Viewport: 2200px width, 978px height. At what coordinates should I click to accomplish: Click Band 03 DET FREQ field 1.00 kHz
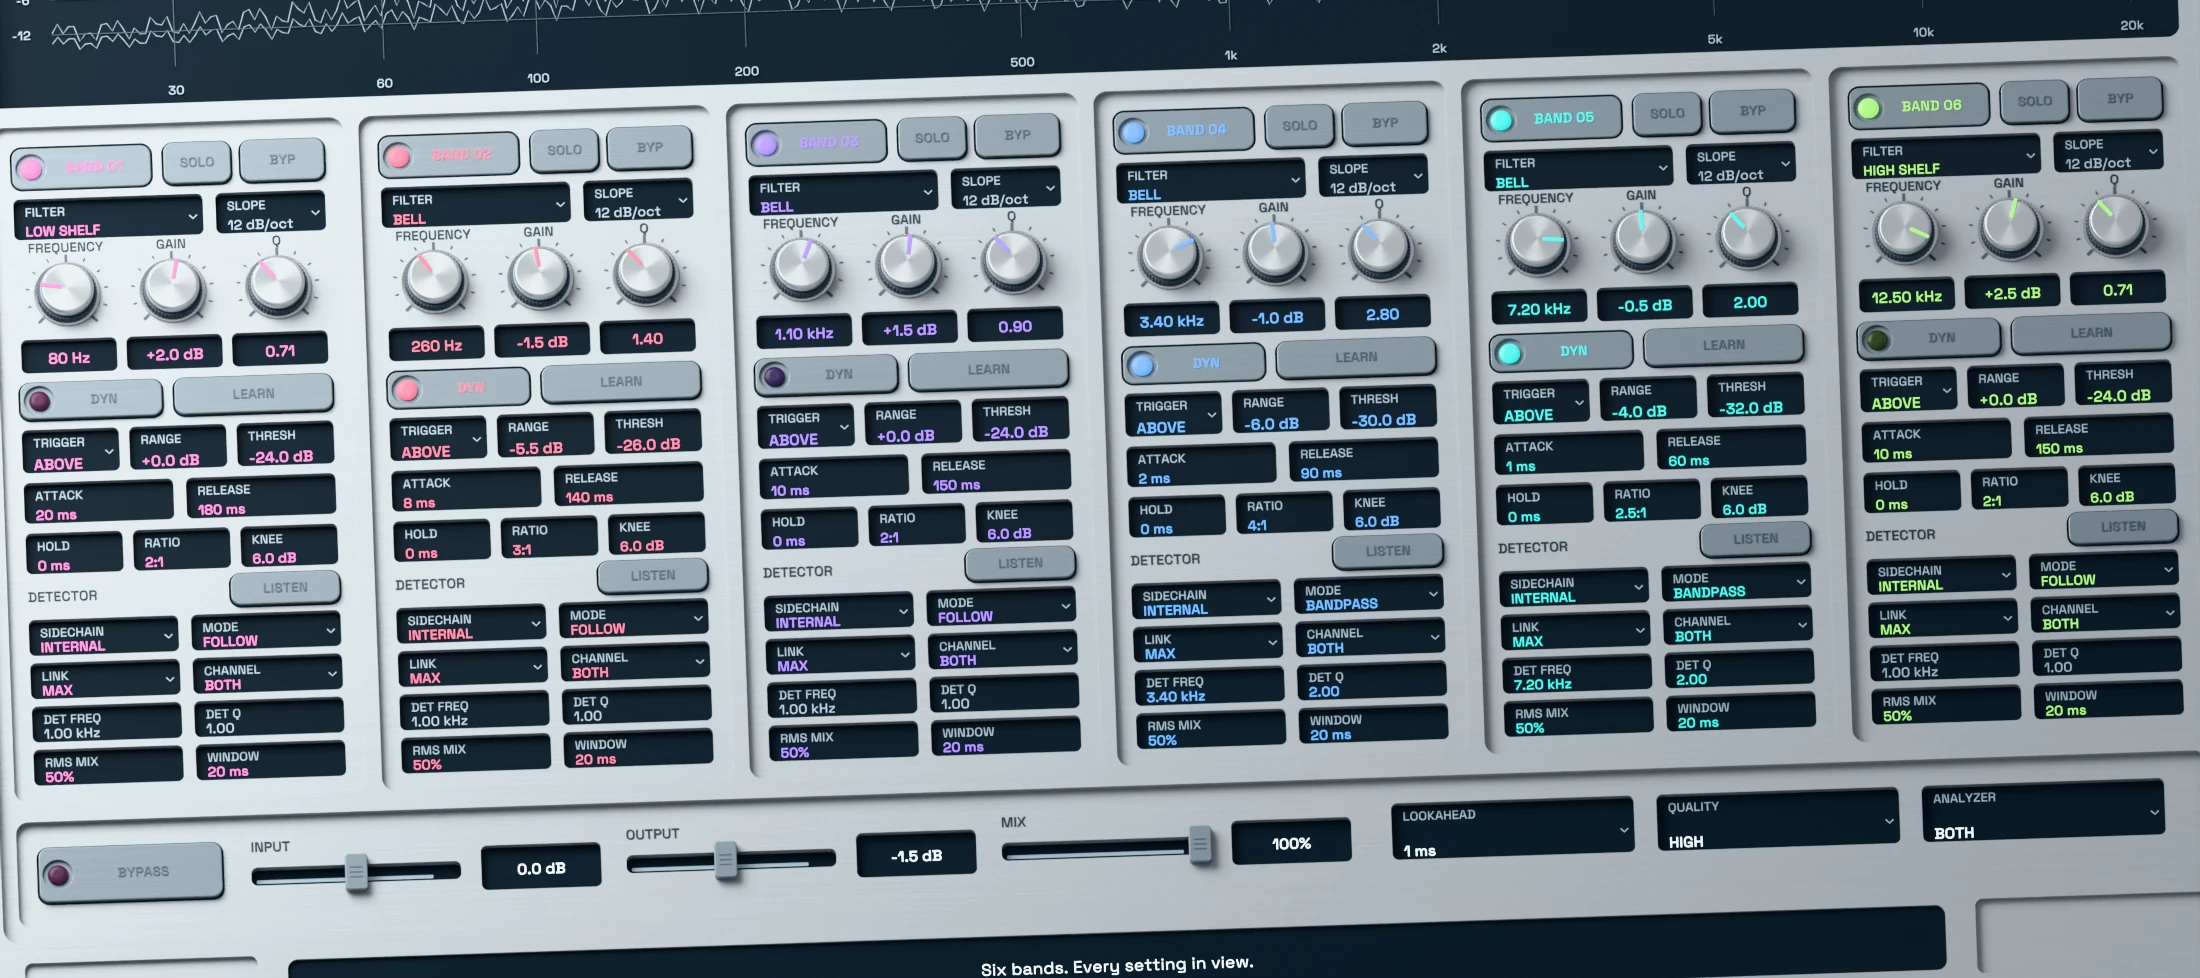841,700
